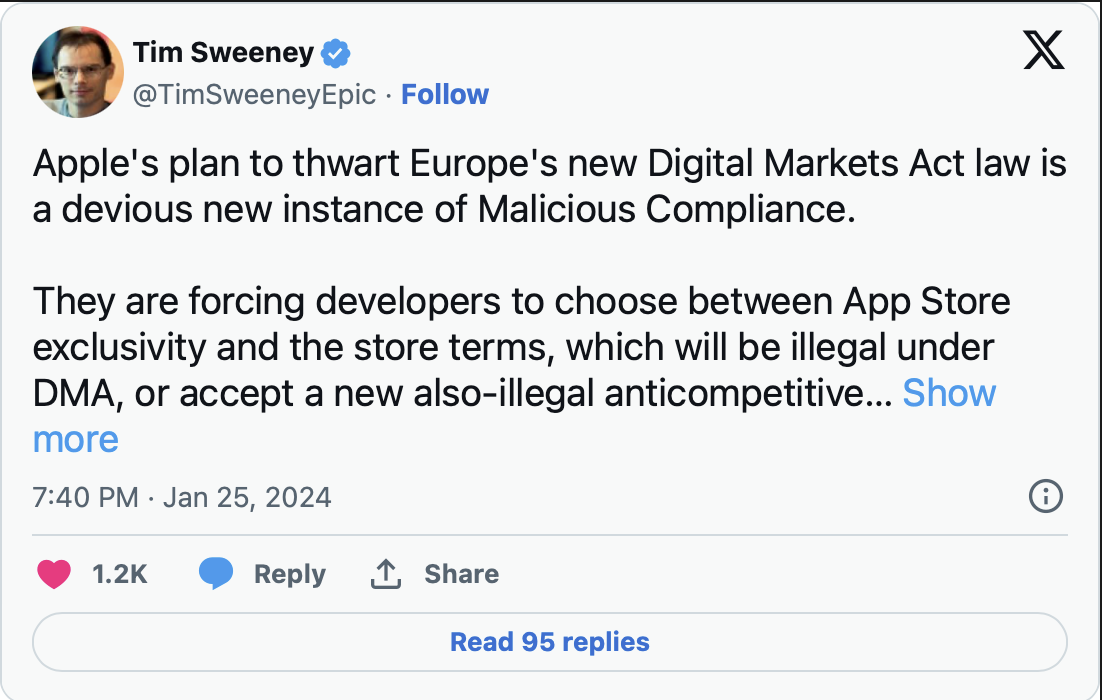The width and height of the screenshot is (1102, 700).
Task: Open the X logo icon
Action: tap(1044, 50)
